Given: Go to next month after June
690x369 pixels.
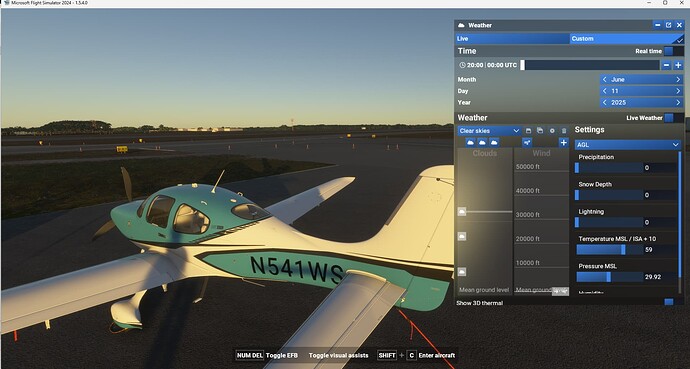Looking at the screenshot, I should point(678,80).
